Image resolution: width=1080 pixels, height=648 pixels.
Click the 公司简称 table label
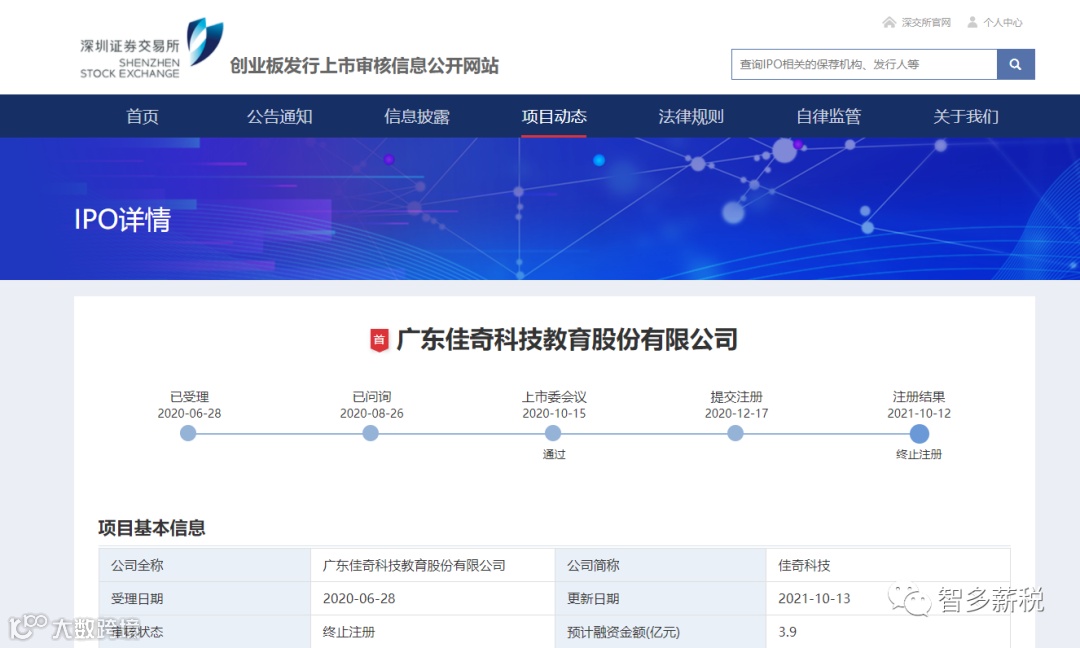click(x=593, y=565)
